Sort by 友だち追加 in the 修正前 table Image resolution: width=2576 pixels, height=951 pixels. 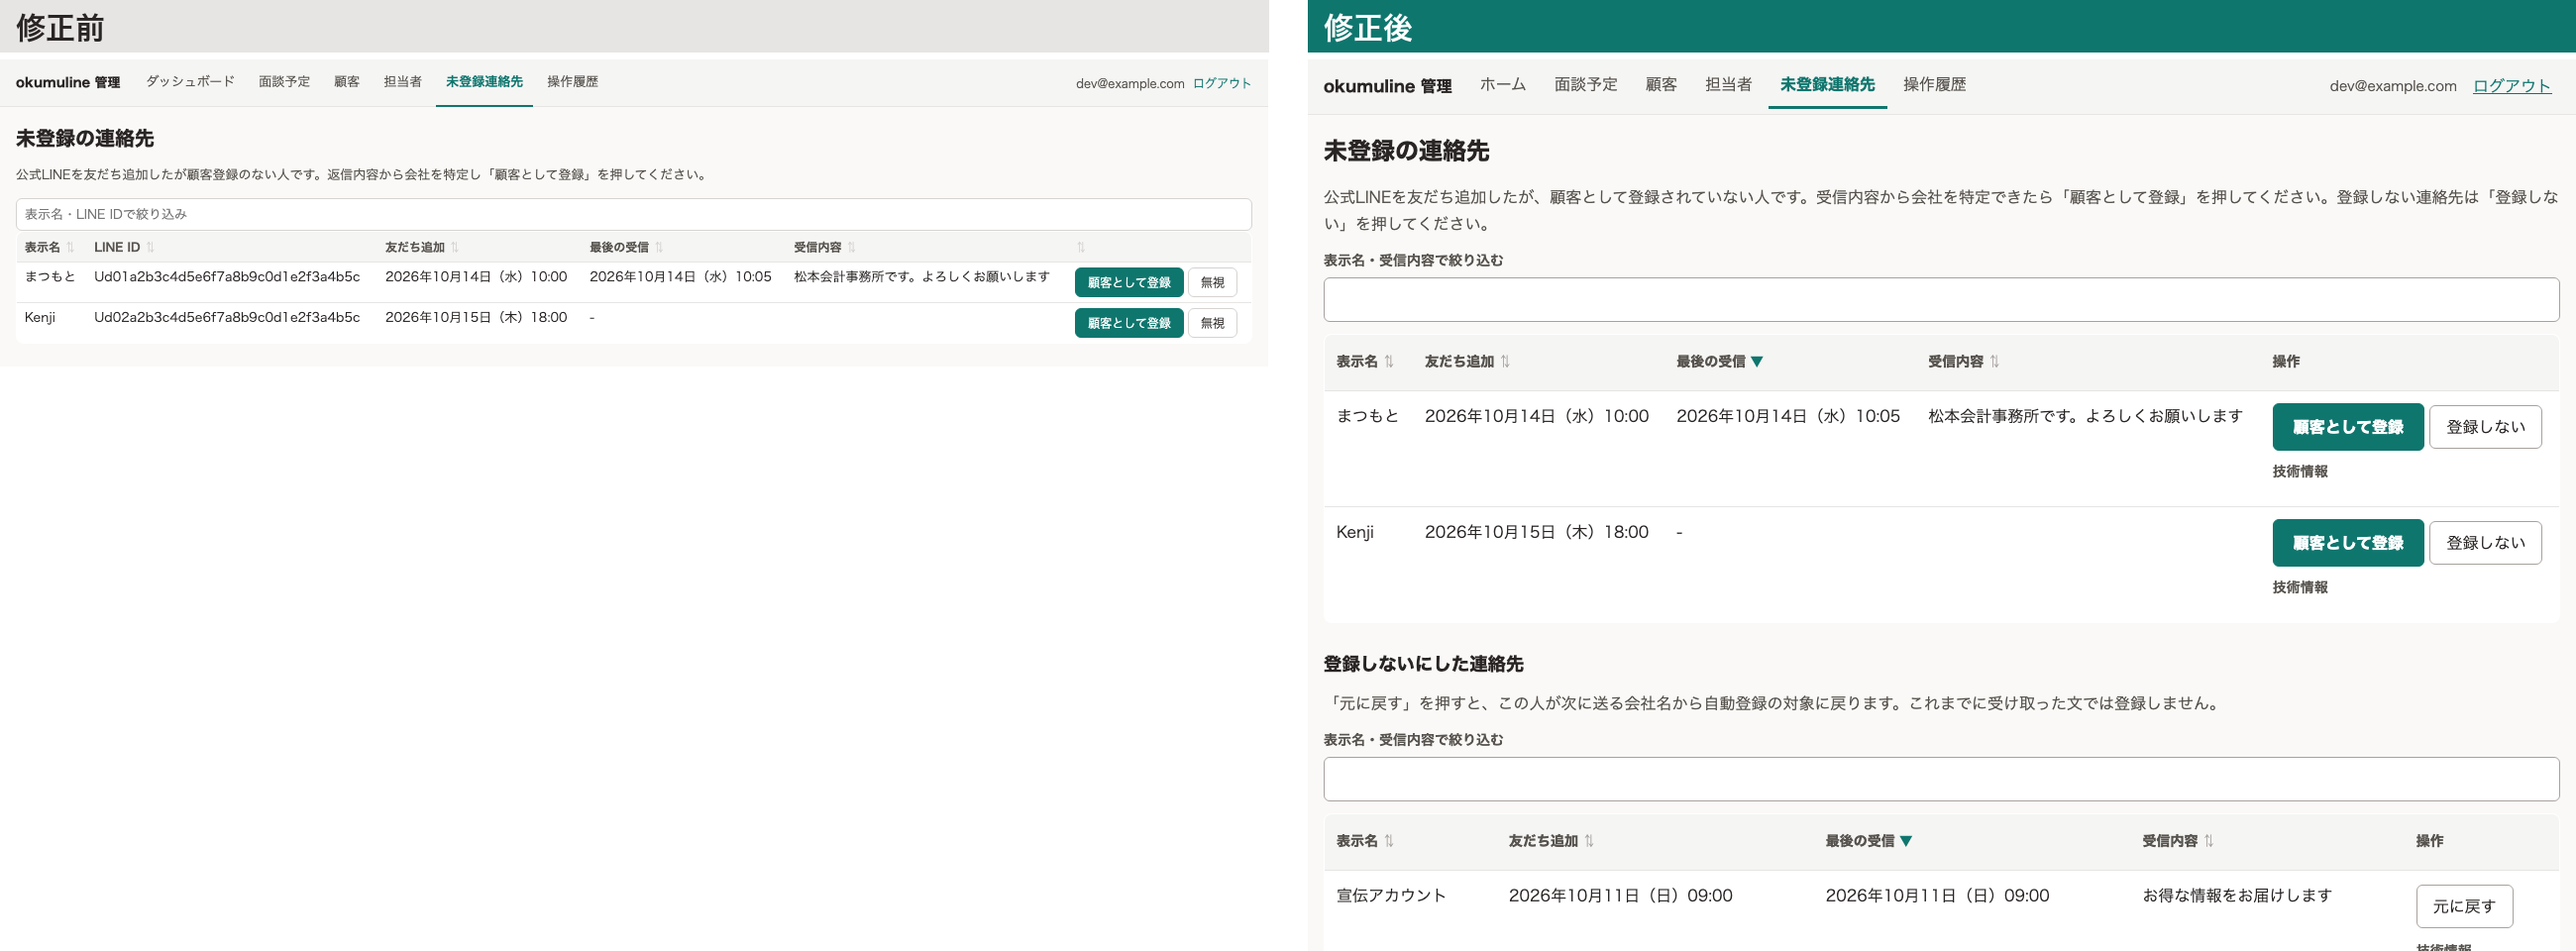pos(422,247)
